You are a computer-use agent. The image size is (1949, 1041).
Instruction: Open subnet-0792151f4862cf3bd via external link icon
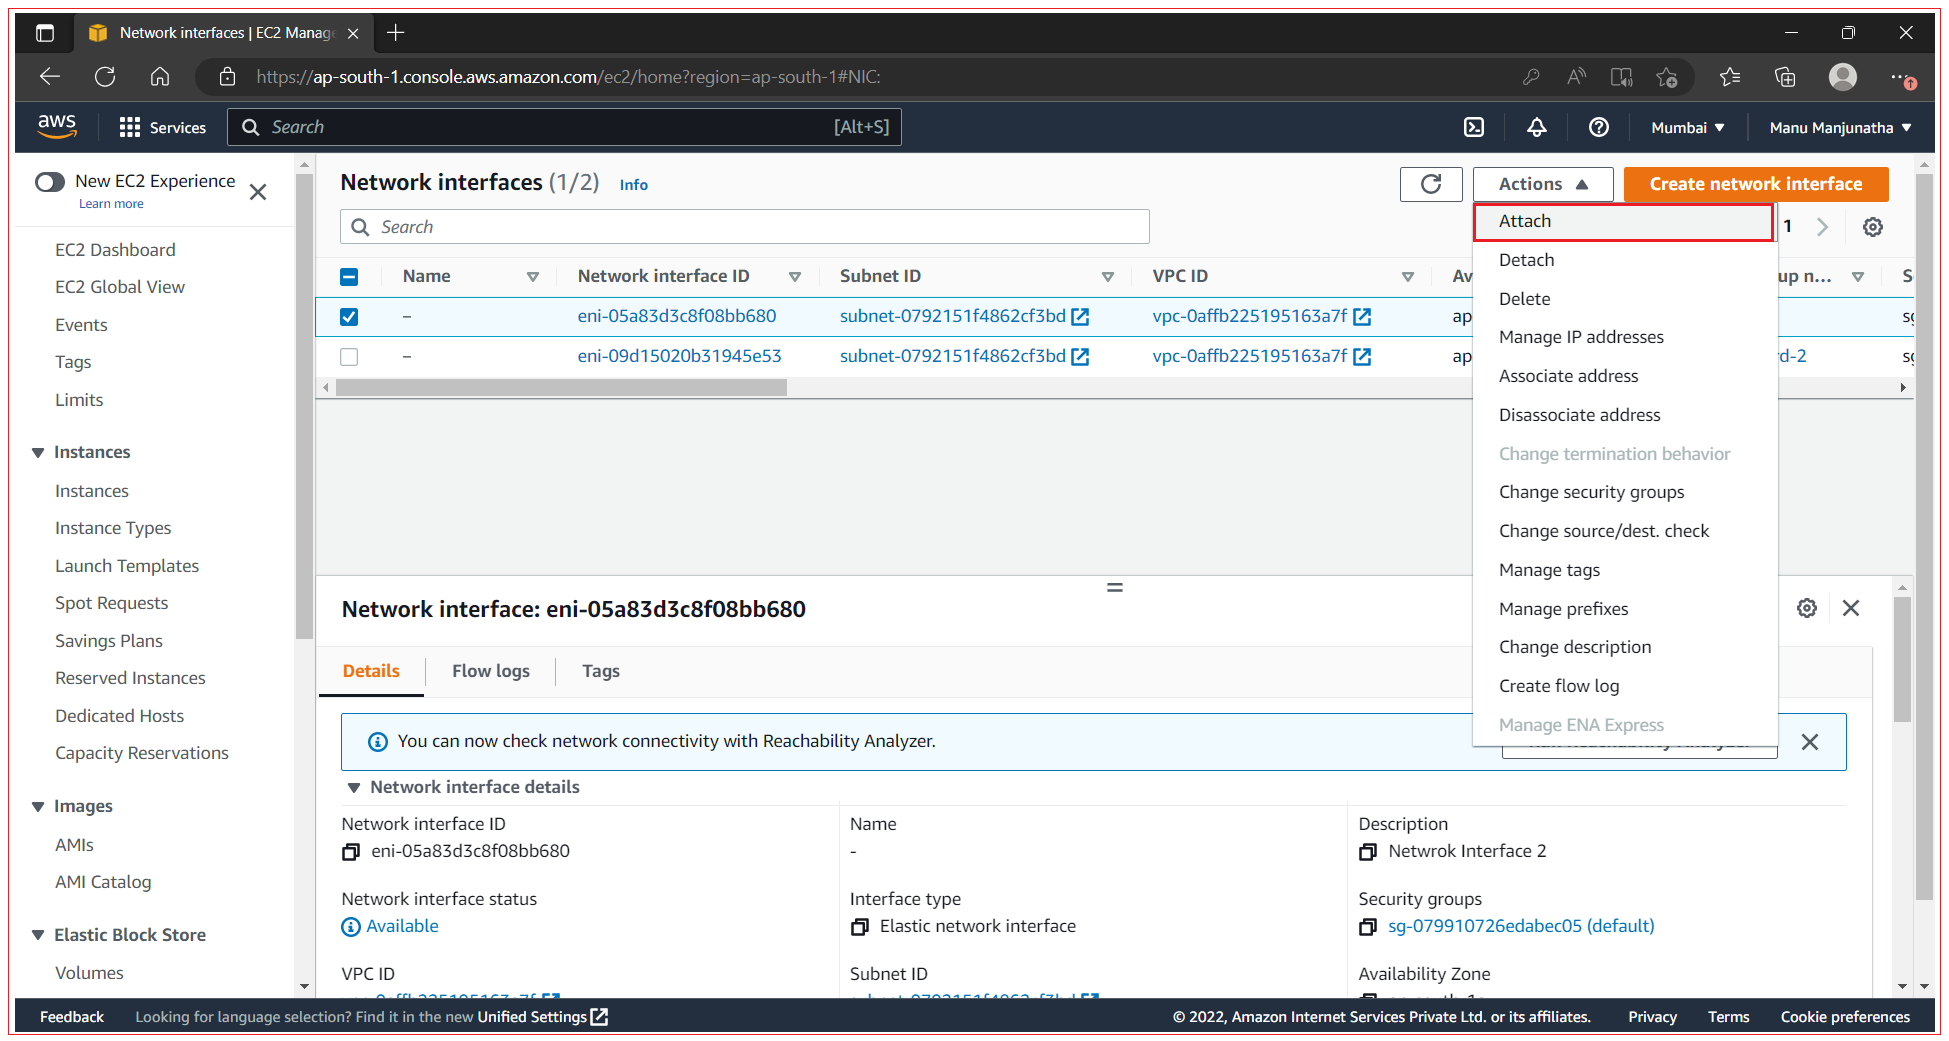click(1080, 316)
